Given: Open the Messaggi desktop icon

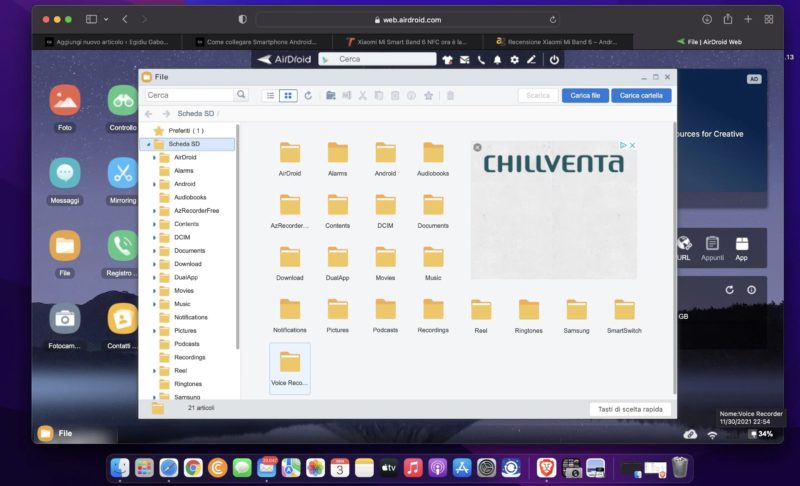Looking at the screenshot, I should point(65,173).
